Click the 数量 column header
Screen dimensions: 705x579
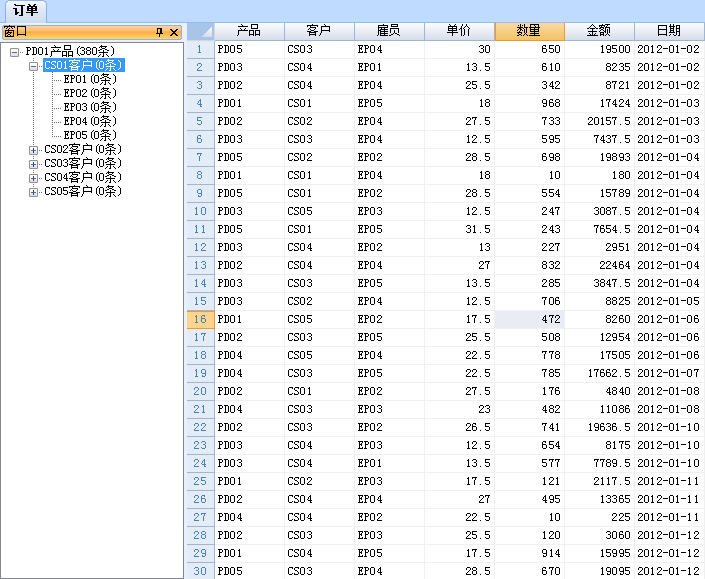click(530, 31)
